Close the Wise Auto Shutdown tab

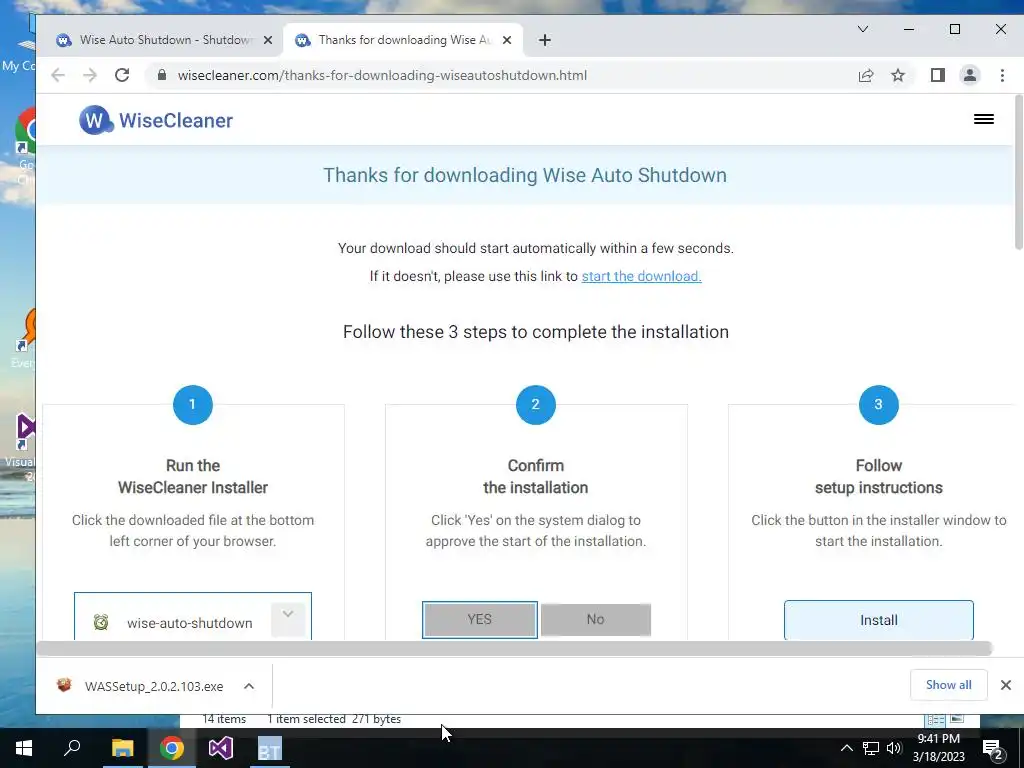268,40
